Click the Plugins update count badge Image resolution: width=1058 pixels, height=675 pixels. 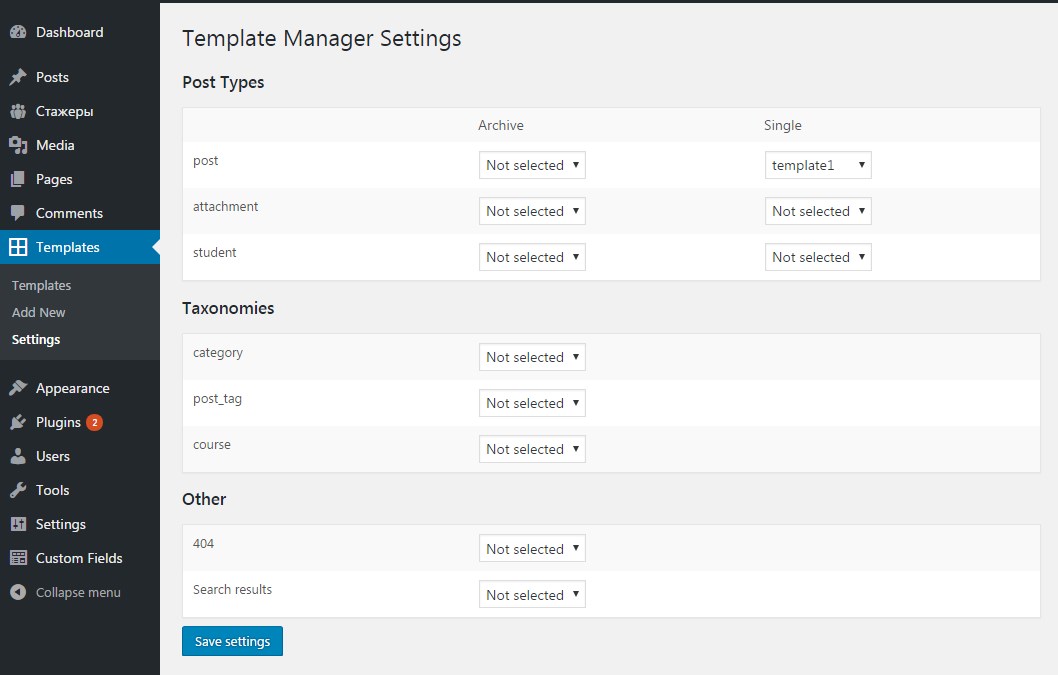point(94,422)
